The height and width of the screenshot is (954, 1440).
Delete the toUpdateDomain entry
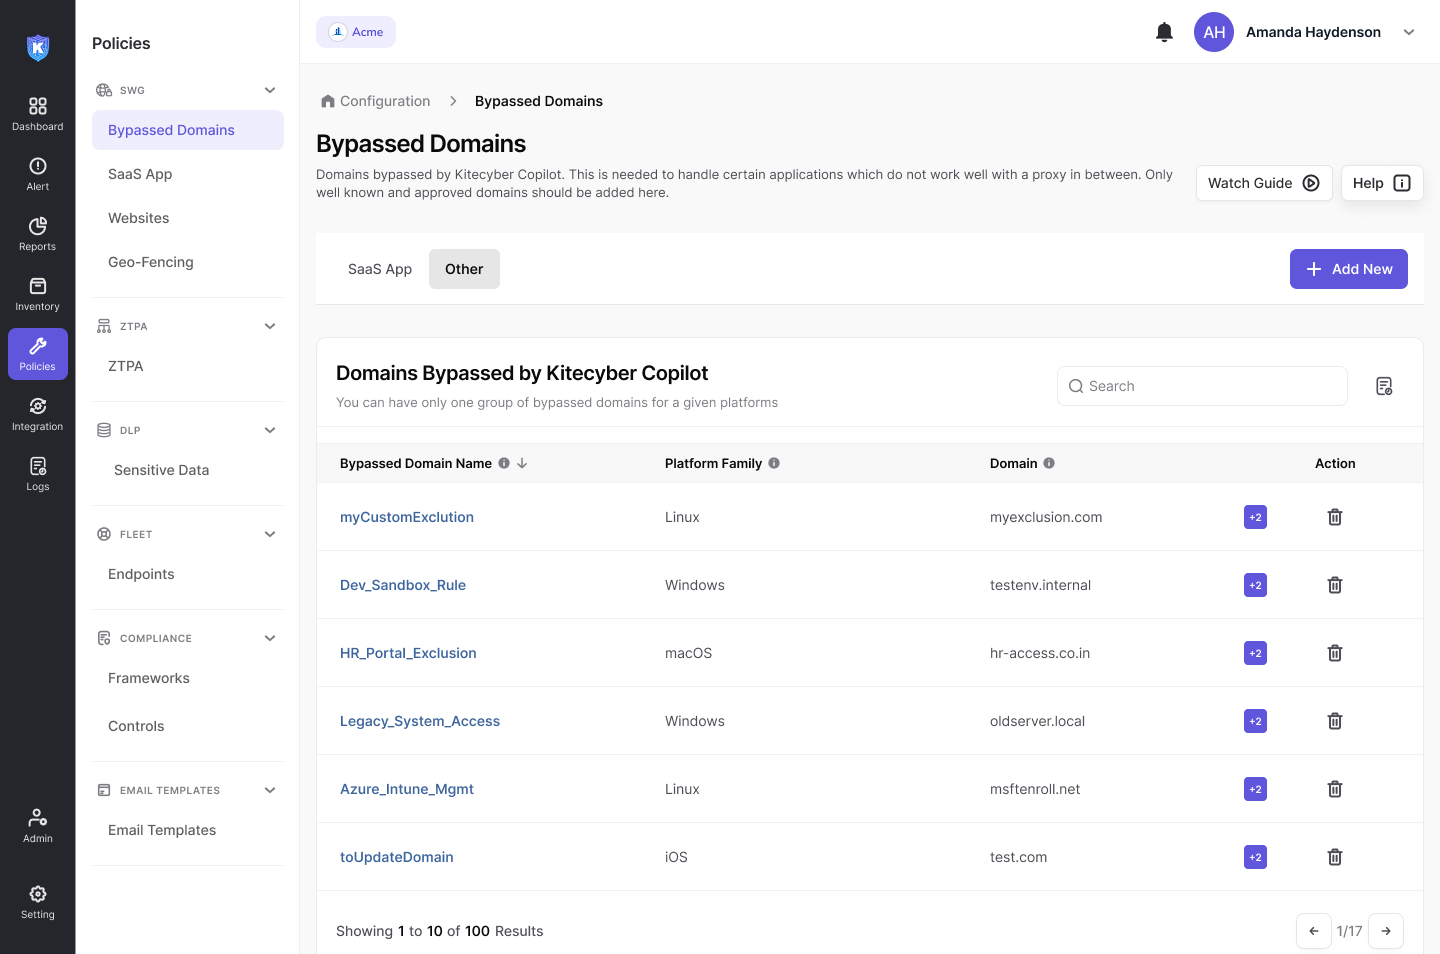(x=1334, y=857)
